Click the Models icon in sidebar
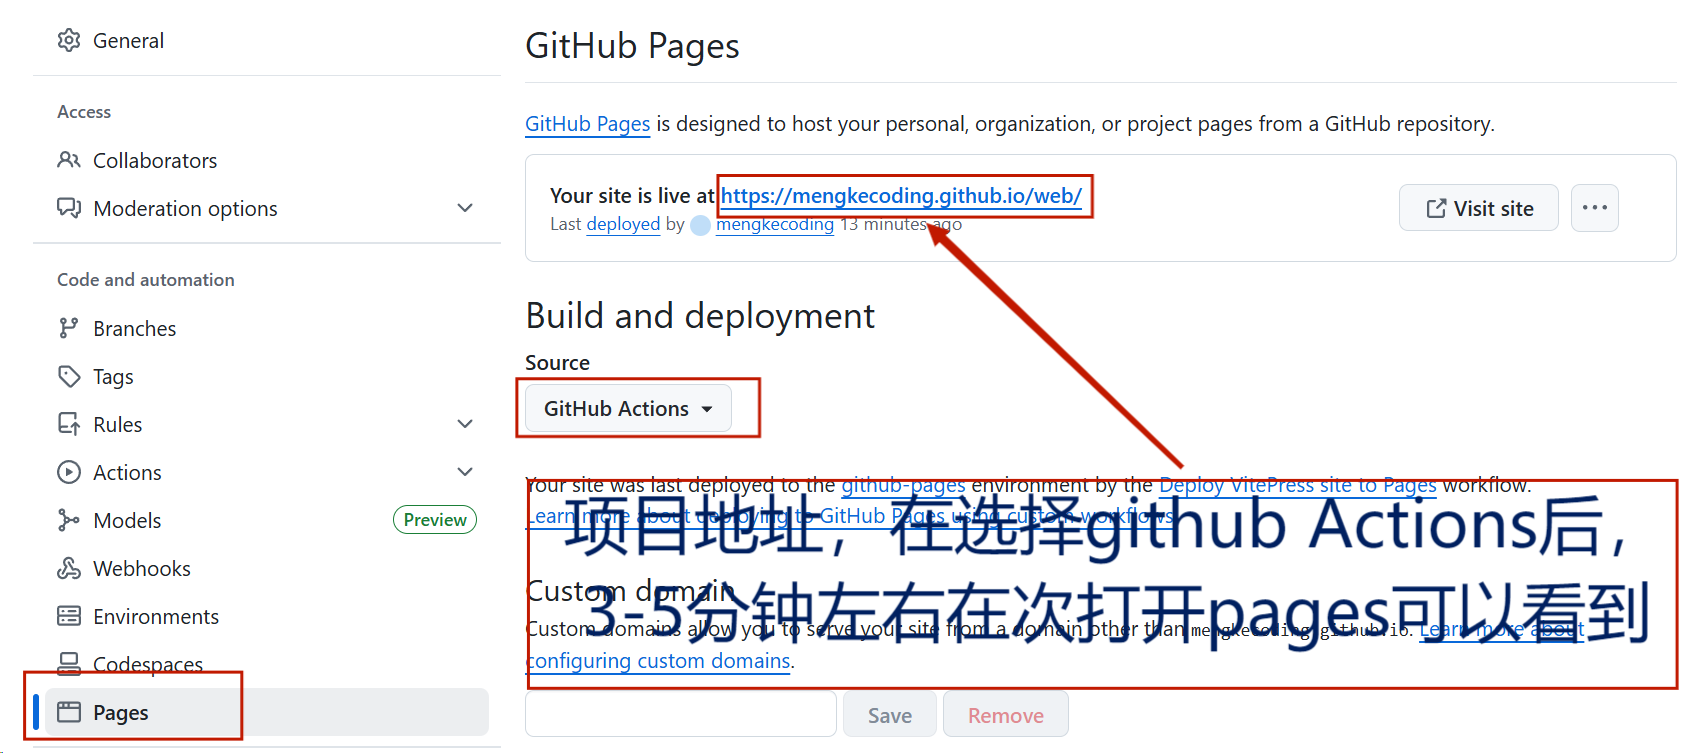Image resolution: width=1701 pixels, height=753 pixels. coord(69,520)
